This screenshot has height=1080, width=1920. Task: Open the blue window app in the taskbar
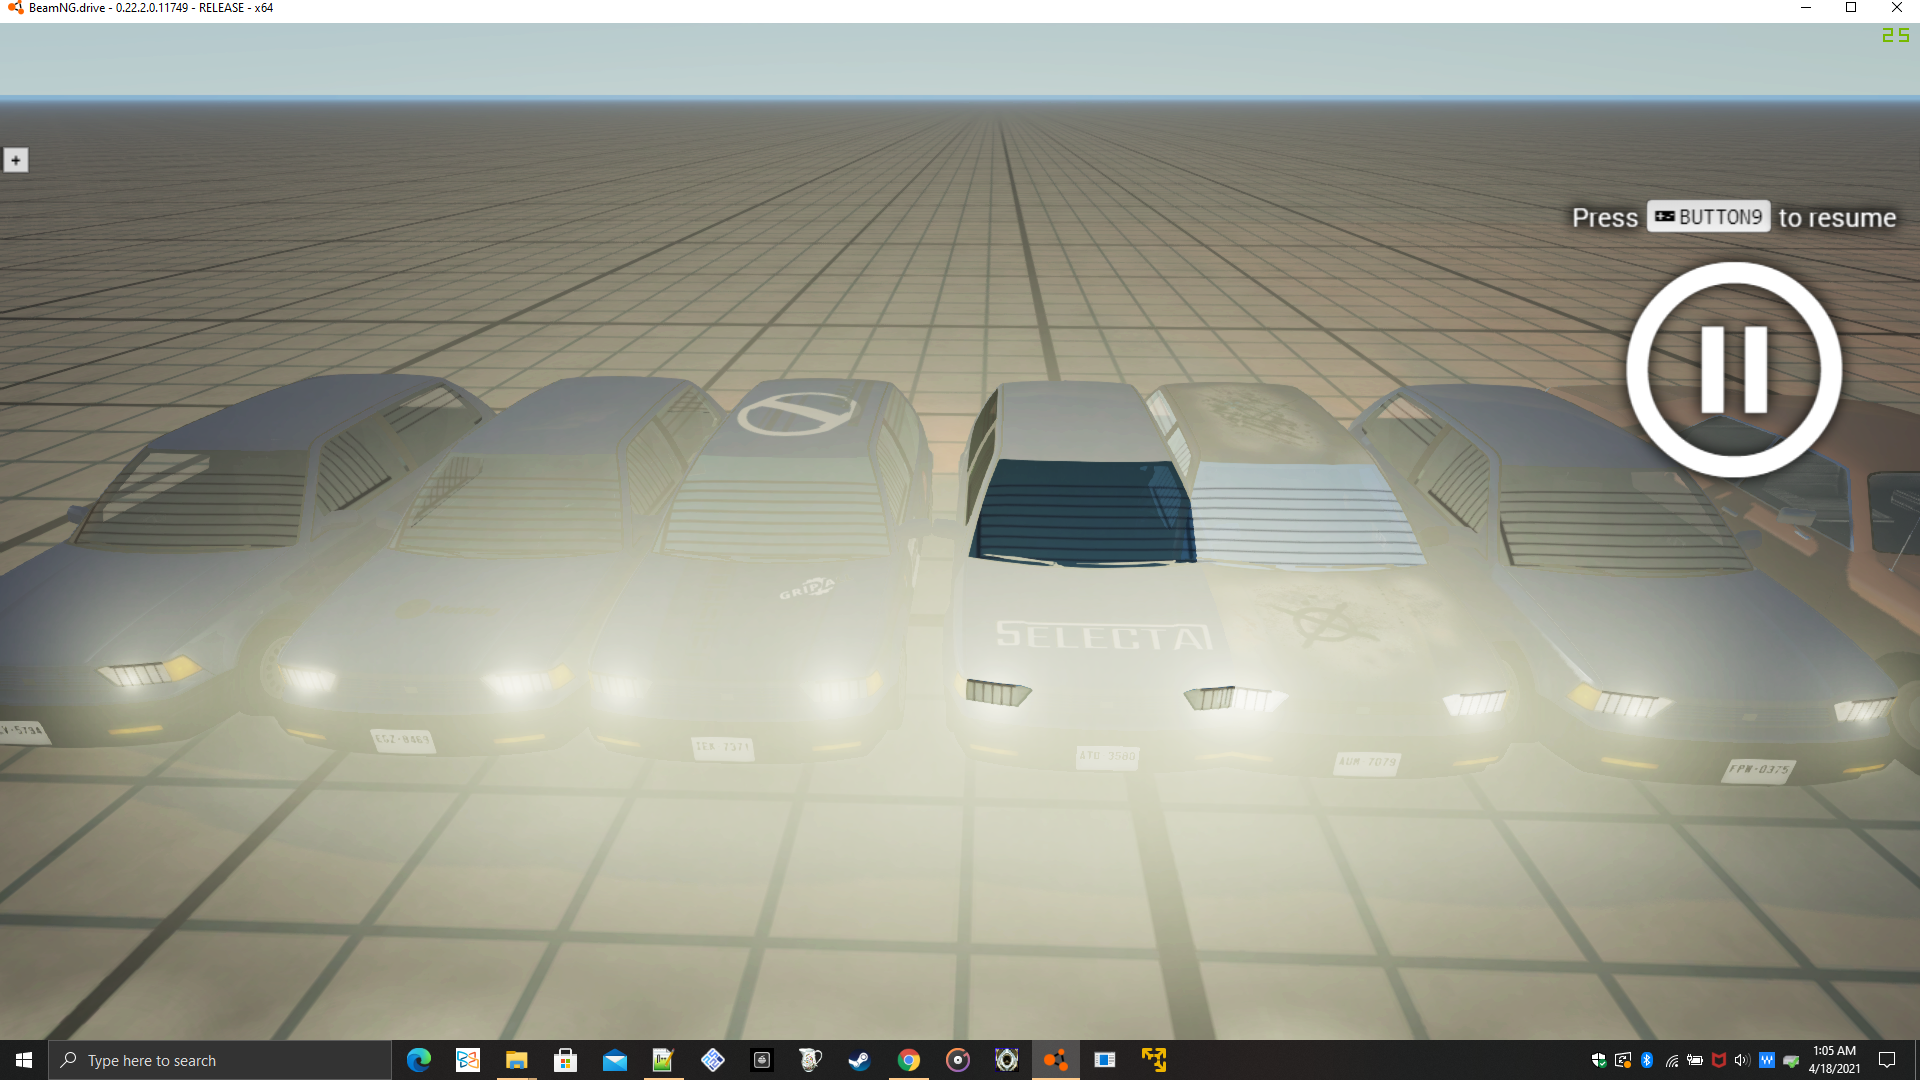(1104, 1060)
